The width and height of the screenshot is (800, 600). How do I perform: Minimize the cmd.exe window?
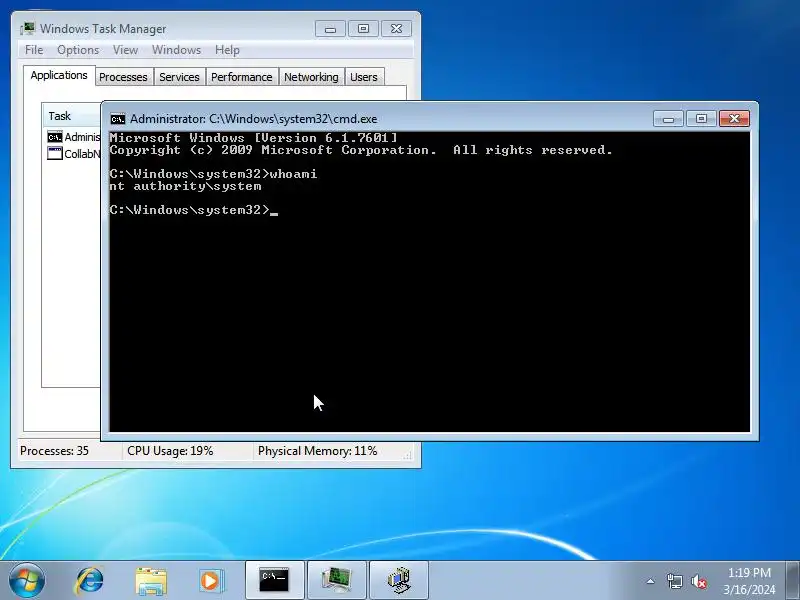668,119
